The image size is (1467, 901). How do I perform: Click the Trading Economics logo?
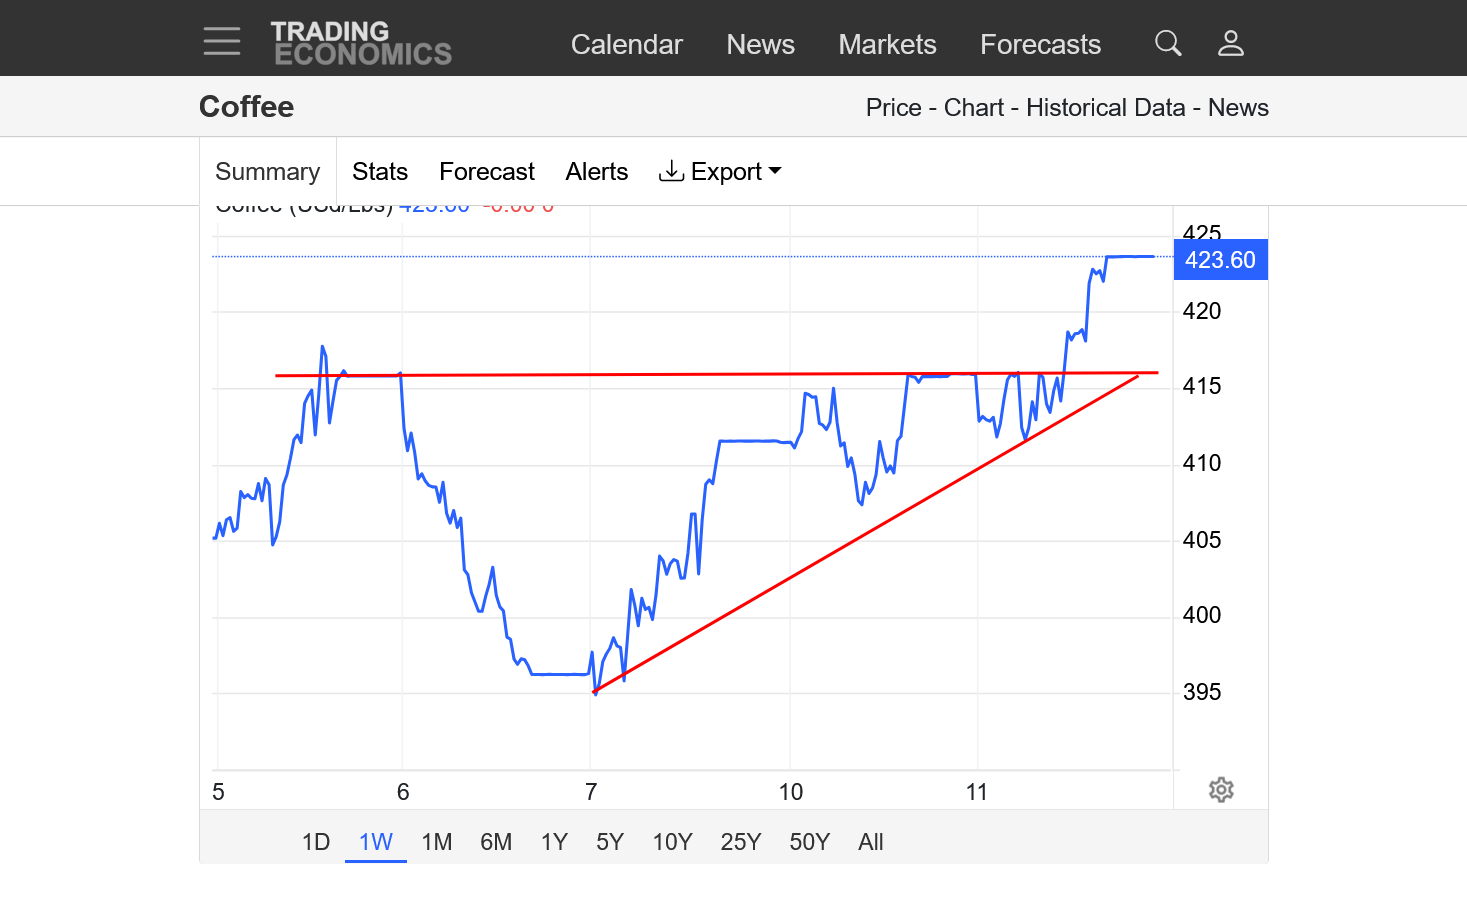click(x=361, y=44)
